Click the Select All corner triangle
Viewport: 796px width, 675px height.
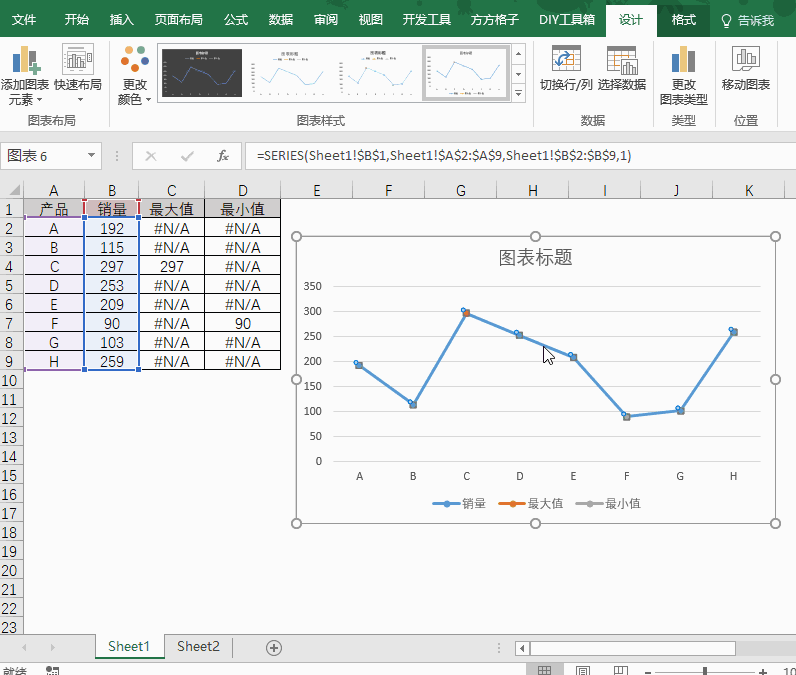pos(14,190)
